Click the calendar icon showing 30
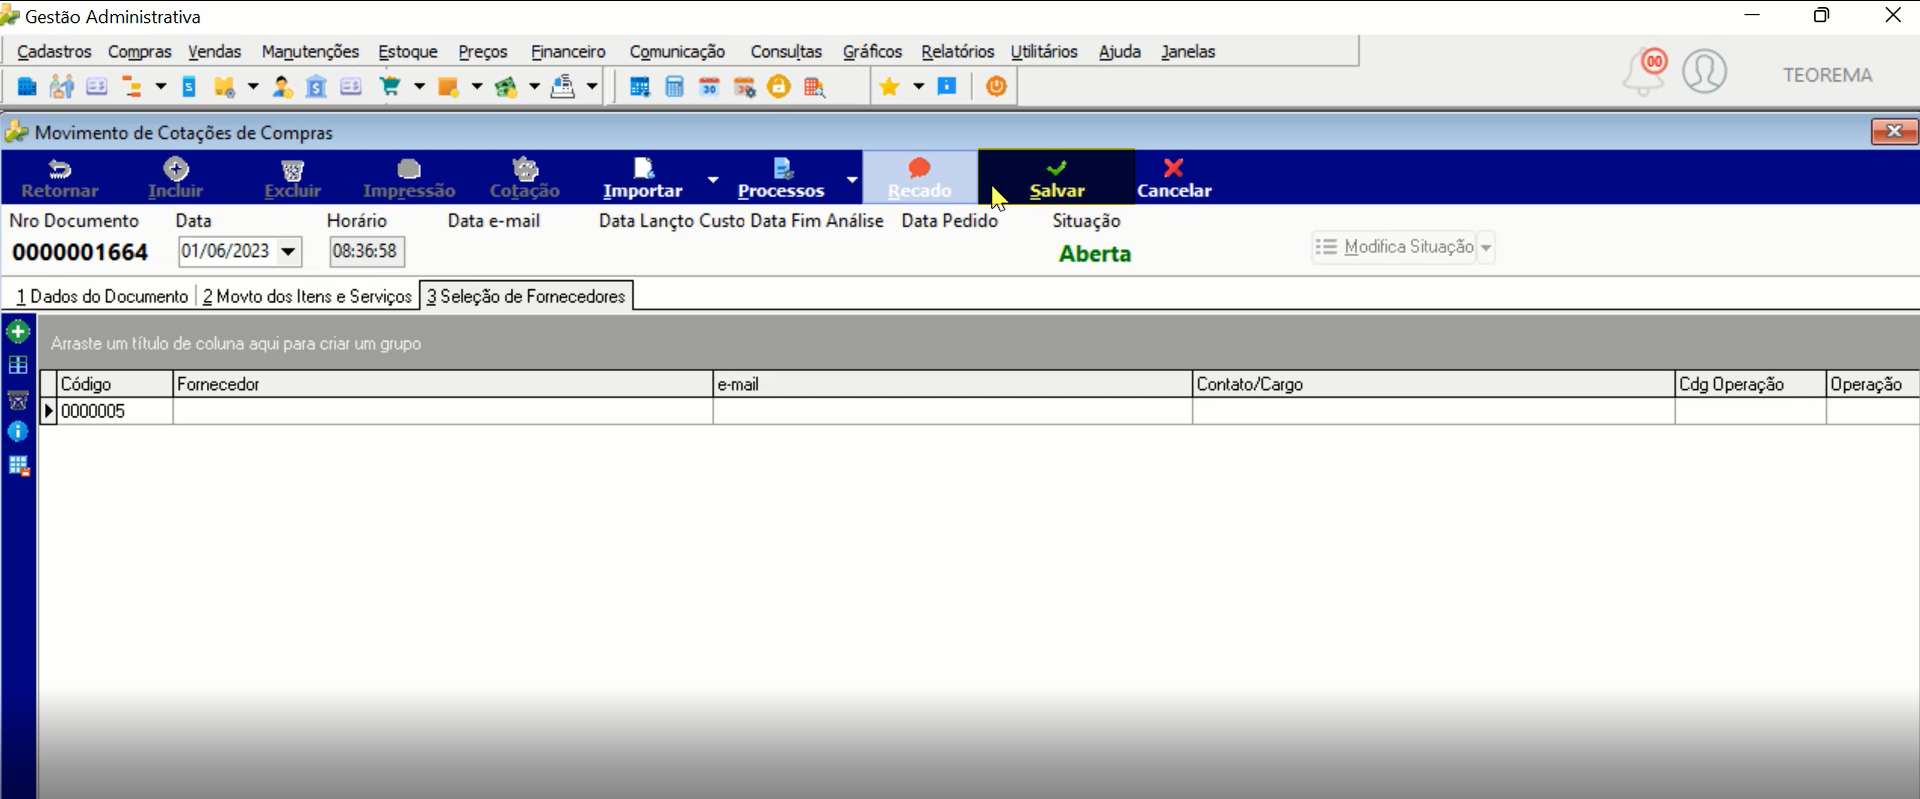 710,87
